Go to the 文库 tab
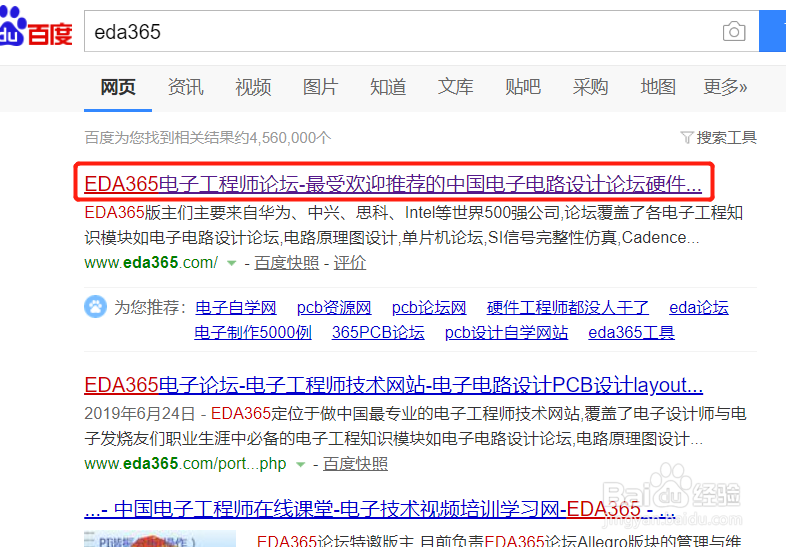The height and width of the screenshot is (547, 786). pos(455,87)
